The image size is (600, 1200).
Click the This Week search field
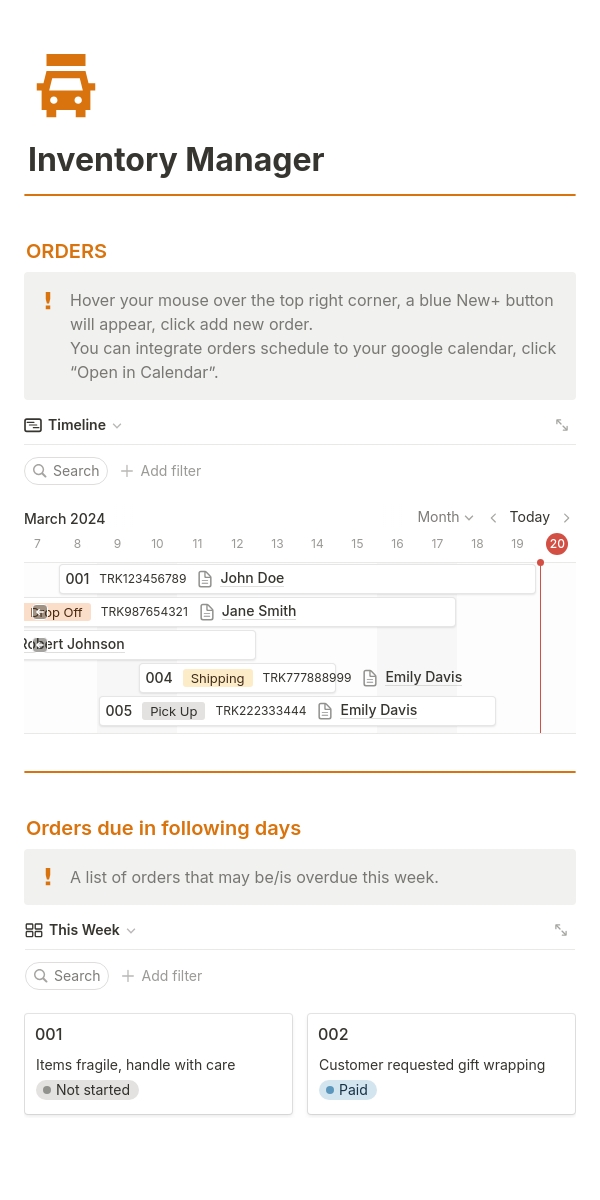coord(67,976)
